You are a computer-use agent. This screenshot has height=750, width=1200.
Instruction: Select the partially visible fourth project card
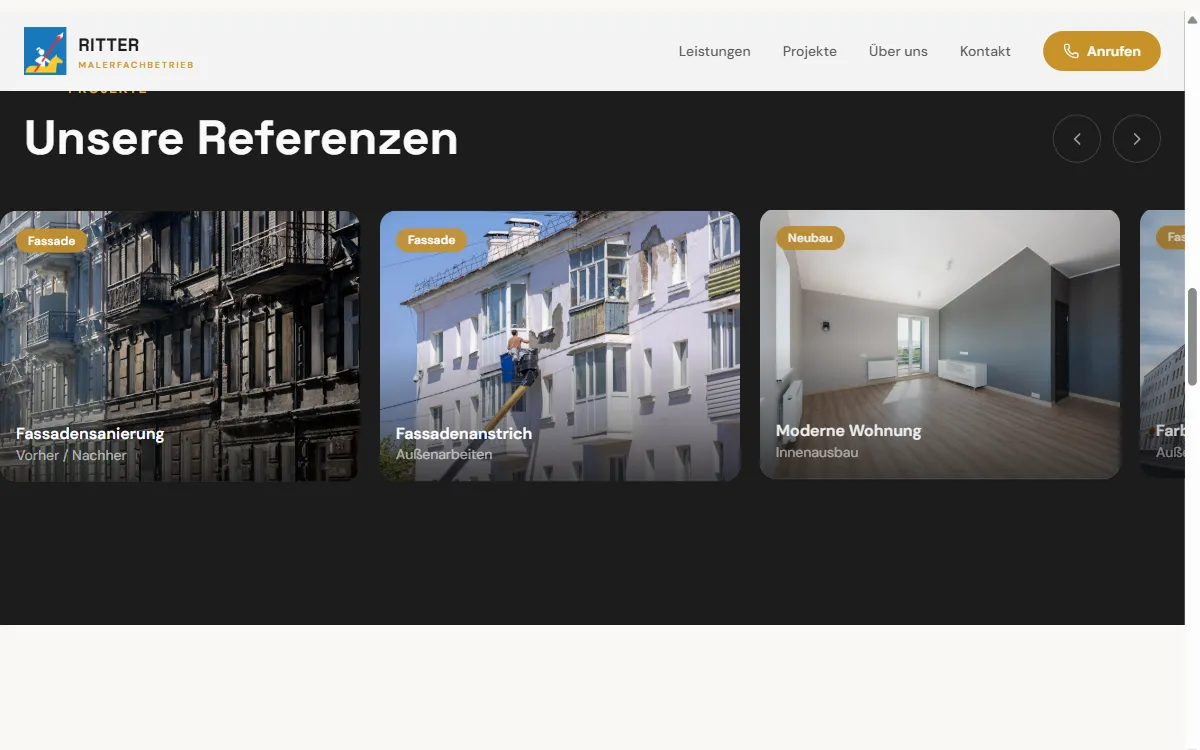(1163, 345)
